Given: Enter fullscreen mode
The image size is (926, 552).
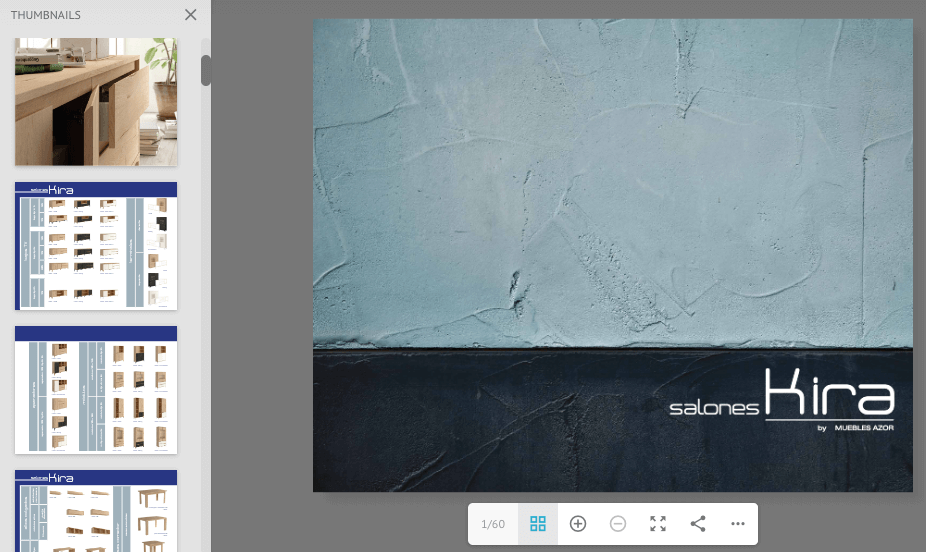Looking at the screenshot, I should click(x=658, y=524).
